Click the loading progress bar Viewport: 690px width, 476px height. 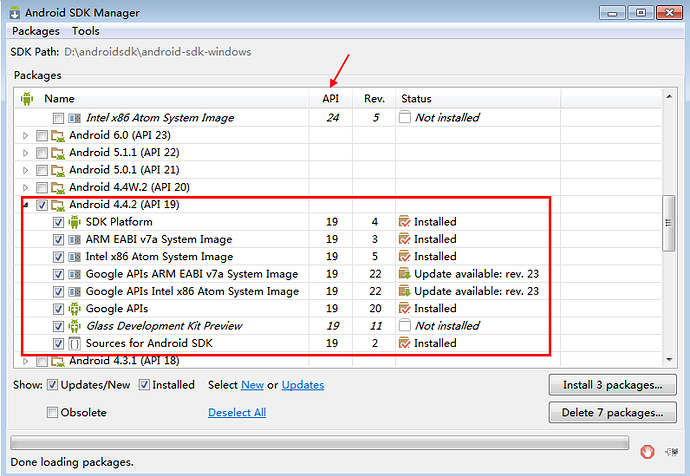click(x=319, y=443)
